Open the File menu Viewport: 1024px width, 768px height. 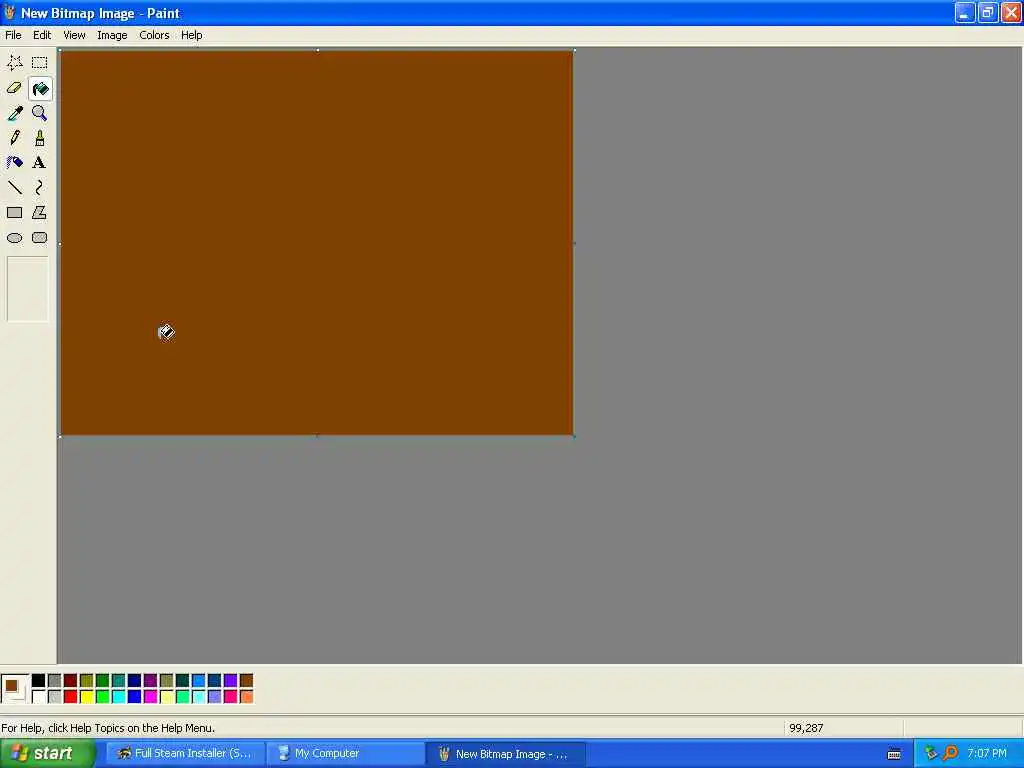pos(13,35)
